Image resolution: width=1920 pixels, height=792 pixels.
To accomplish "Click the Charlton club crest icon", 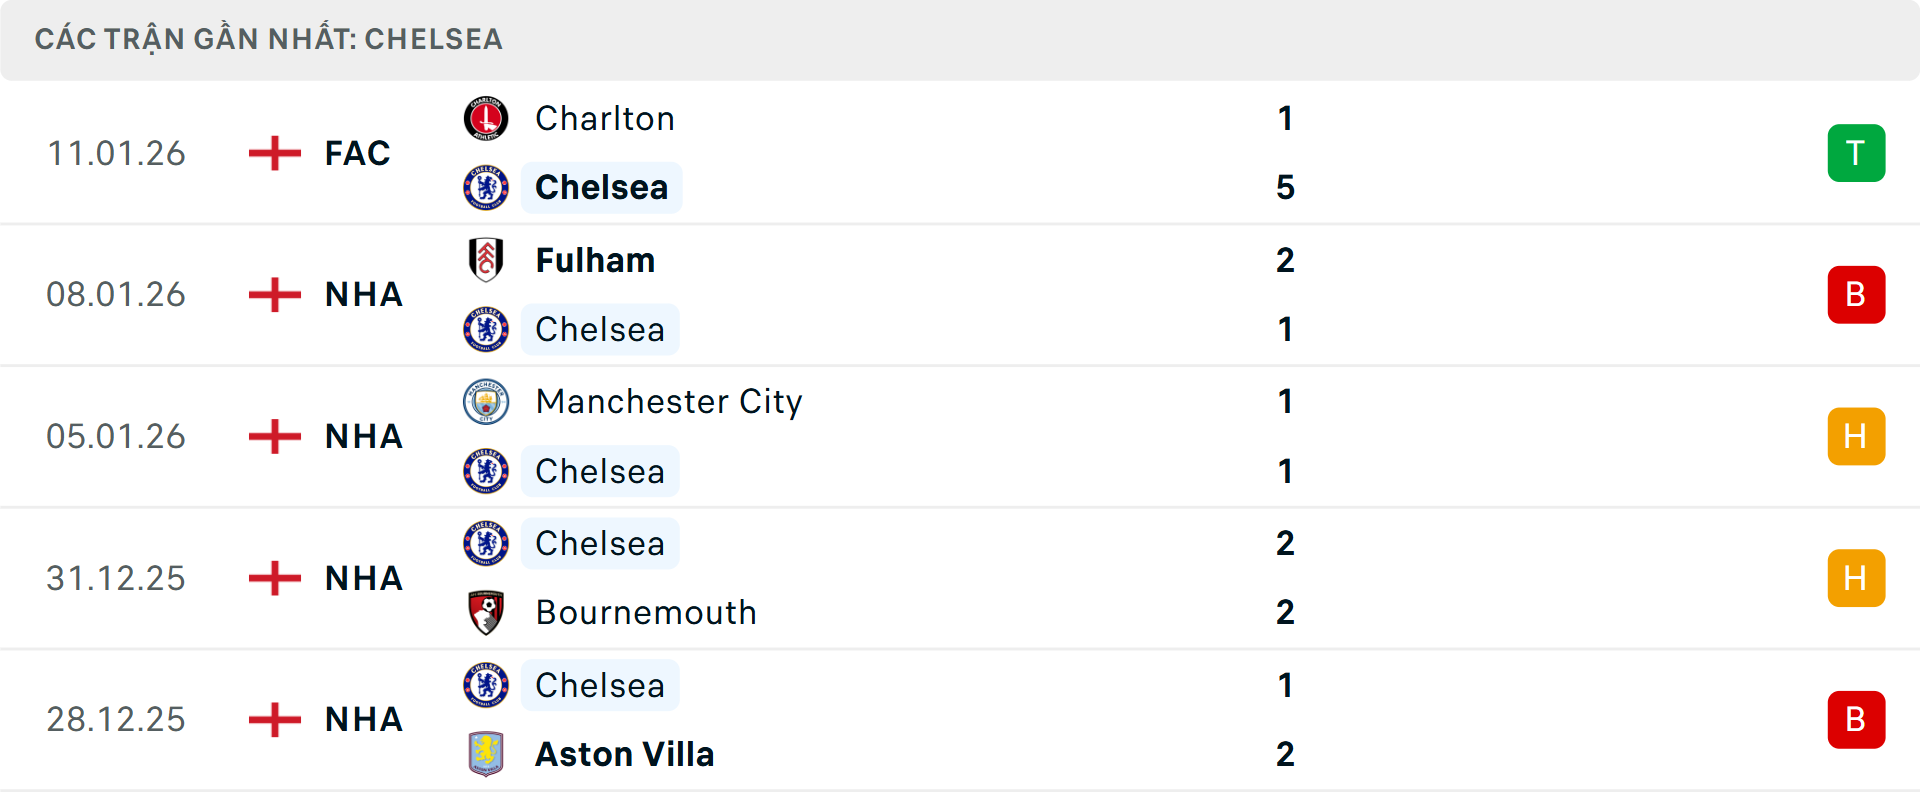I will point(487,118).
